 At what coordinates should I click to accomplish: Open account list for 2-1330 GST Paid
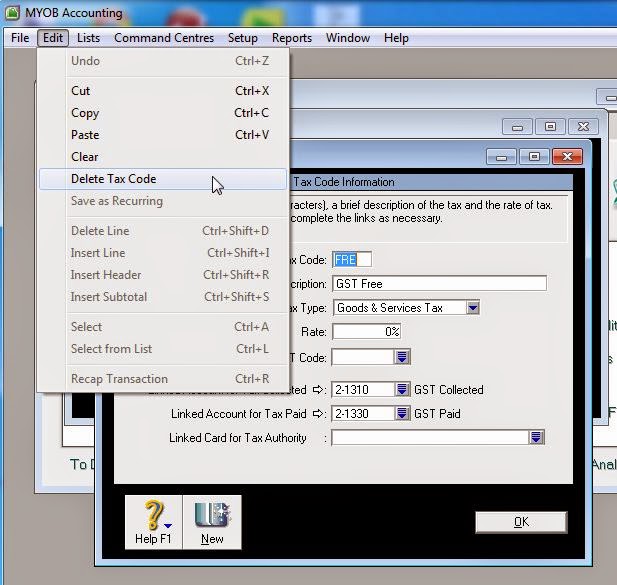click(402, 413)
